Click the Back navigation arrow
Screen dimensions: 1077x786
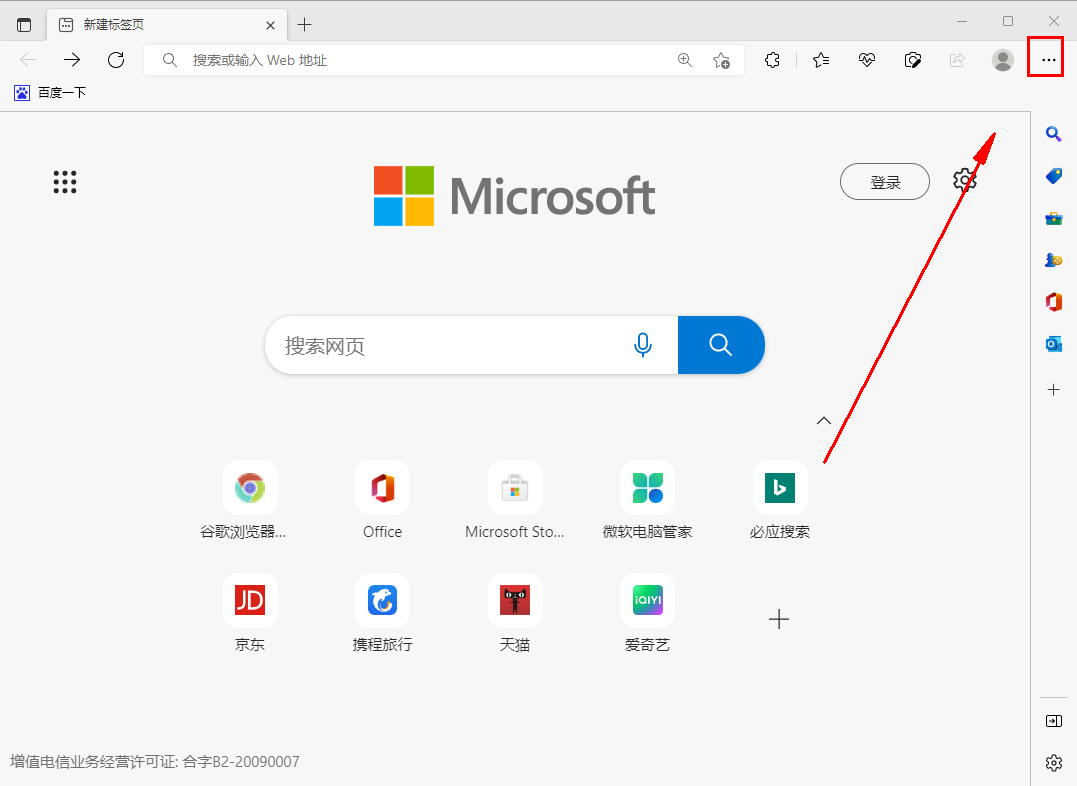pyautogui.click(x=28, y=60)
